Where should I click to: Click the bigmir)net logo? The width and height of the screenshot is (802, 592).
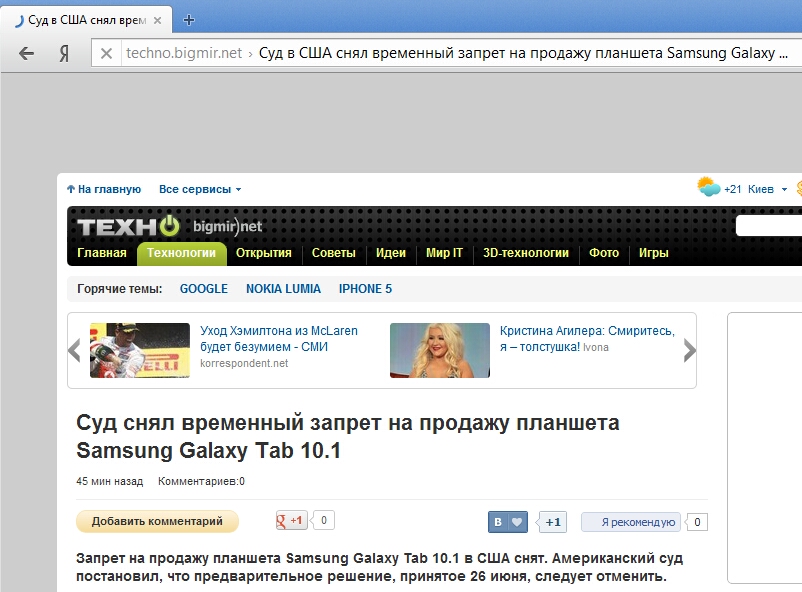(x=228, y=226)
